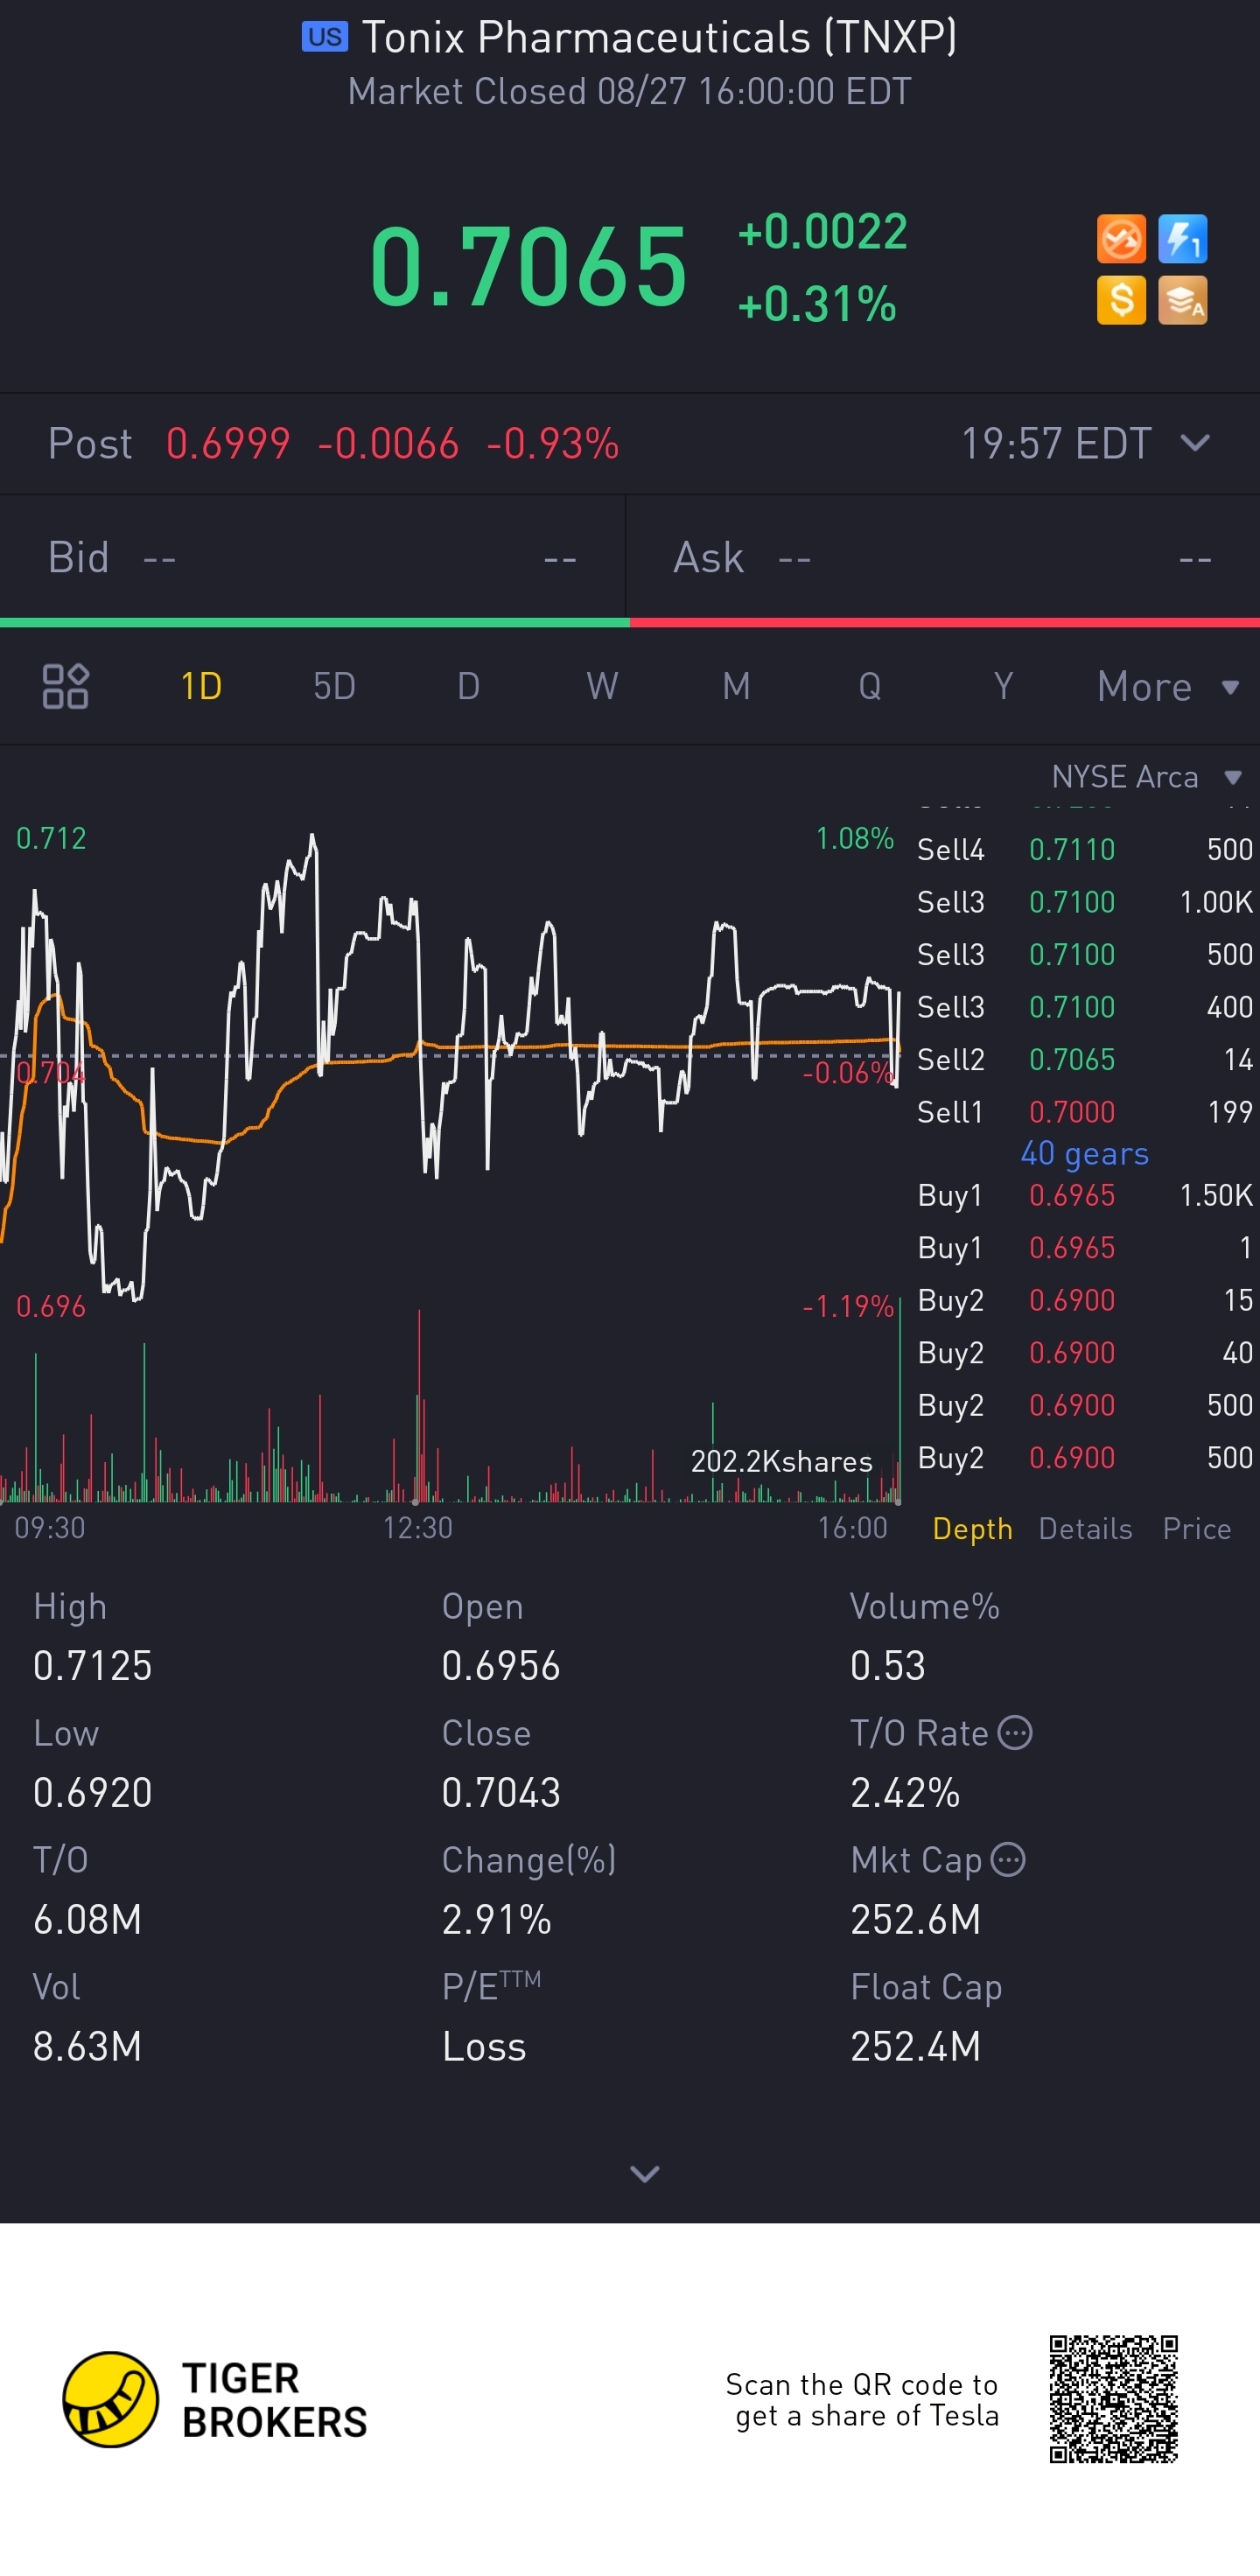Expand the post-market time dropdown chevron

[1196, 443]
